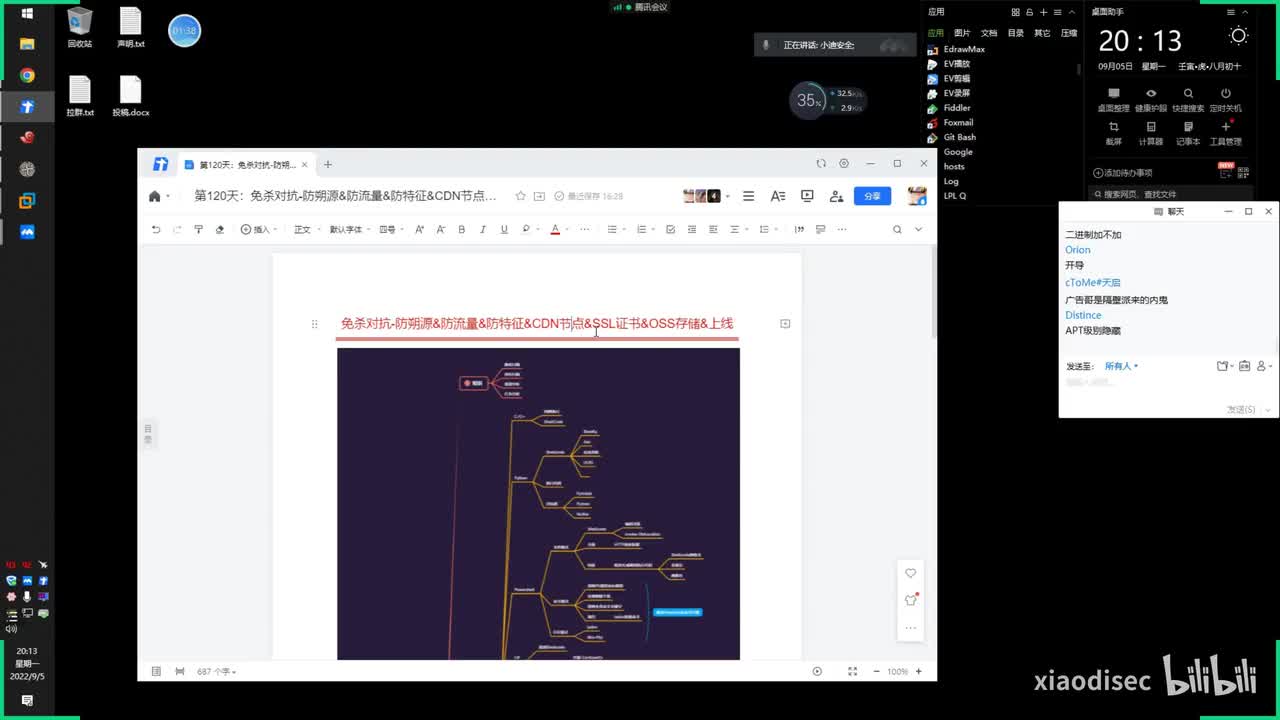Open the text alignment dropdown
Image resolution: width=1280 pixels, height=720 pixels.
point(736,229)
